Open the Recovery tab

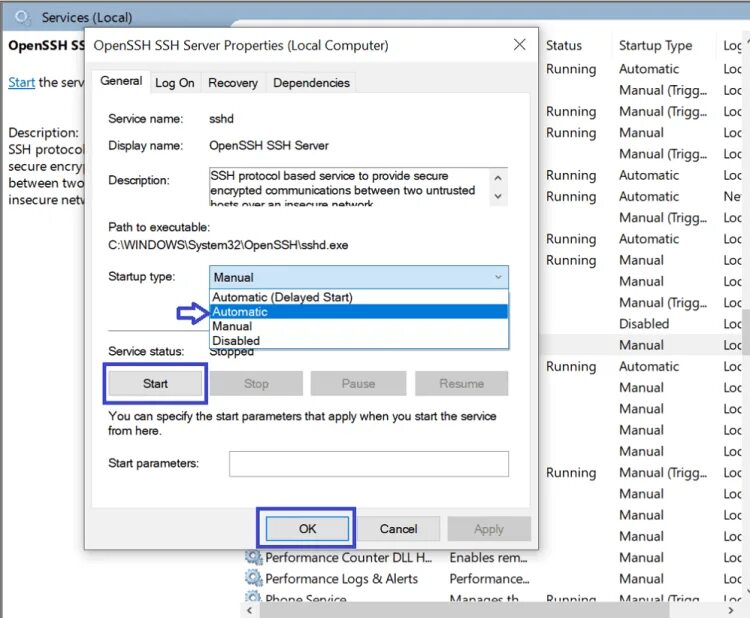(x=233, y=83)
